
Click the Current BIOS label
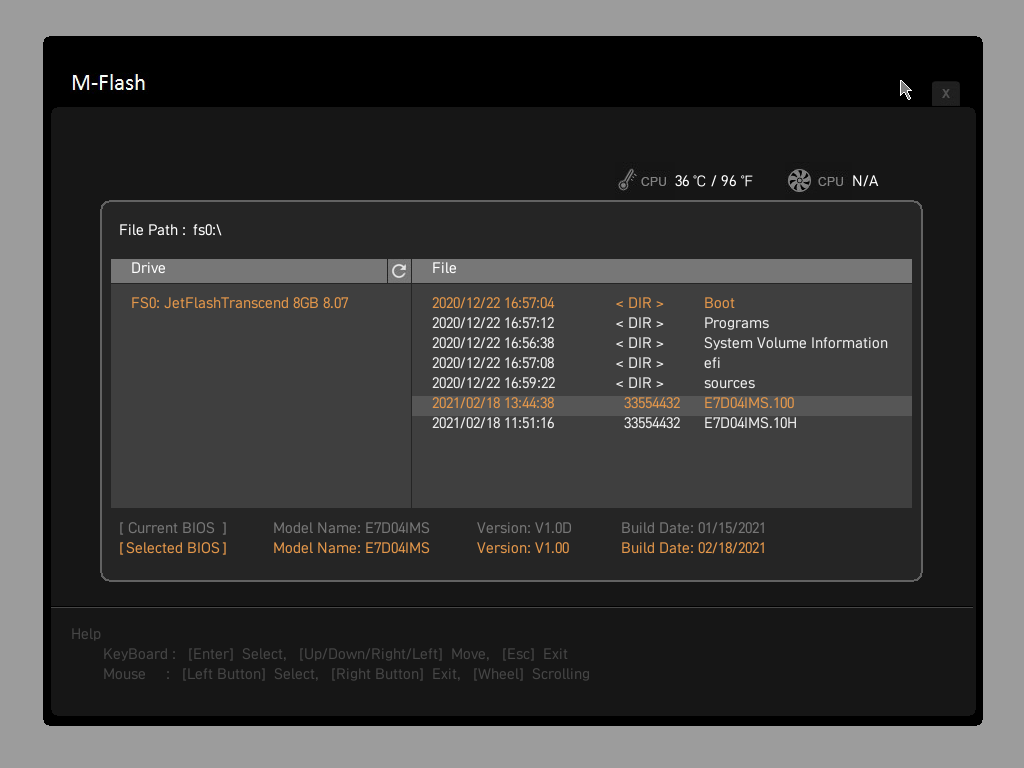[x=173, y=528]
